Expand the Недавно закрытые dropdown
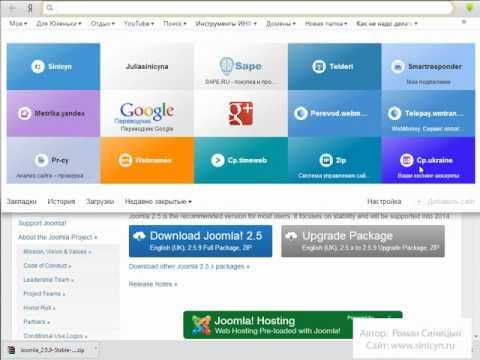This screenshot has width=480, height=360. point(158,201)
